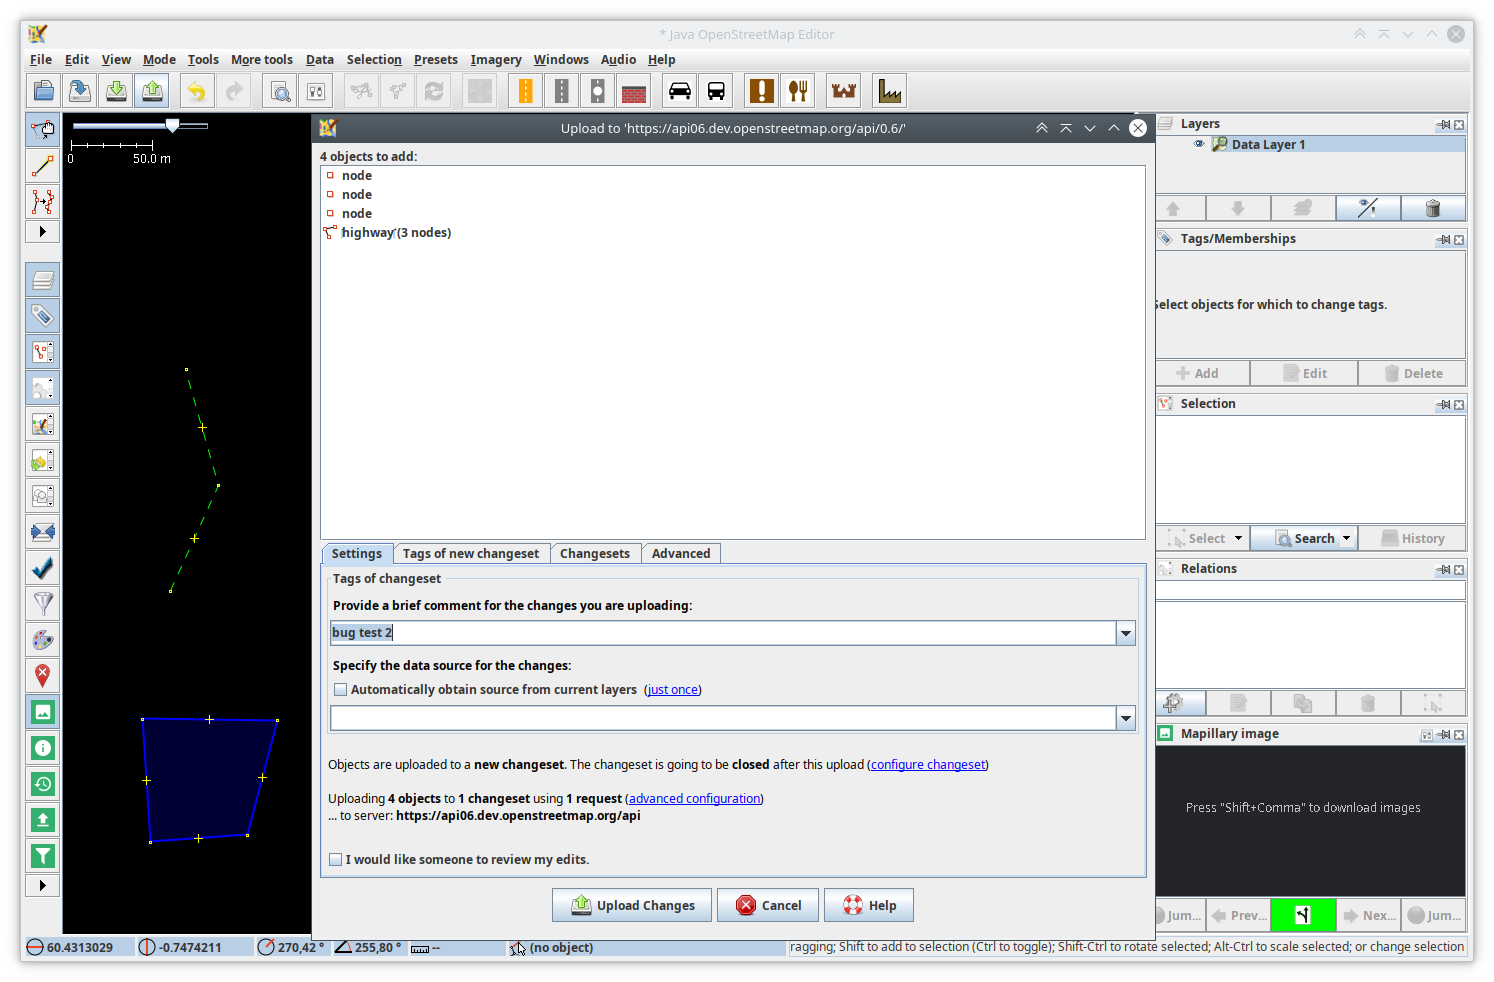
Task: Click the Upload Changes button
Action: (x=632, y=906)
